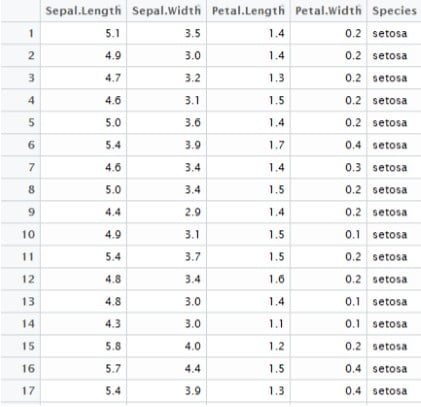The height and width of the screenshot is (407, 421).
Task: Select Sepal.Length value 4.3 in row 14
Action: pos(113,324)
